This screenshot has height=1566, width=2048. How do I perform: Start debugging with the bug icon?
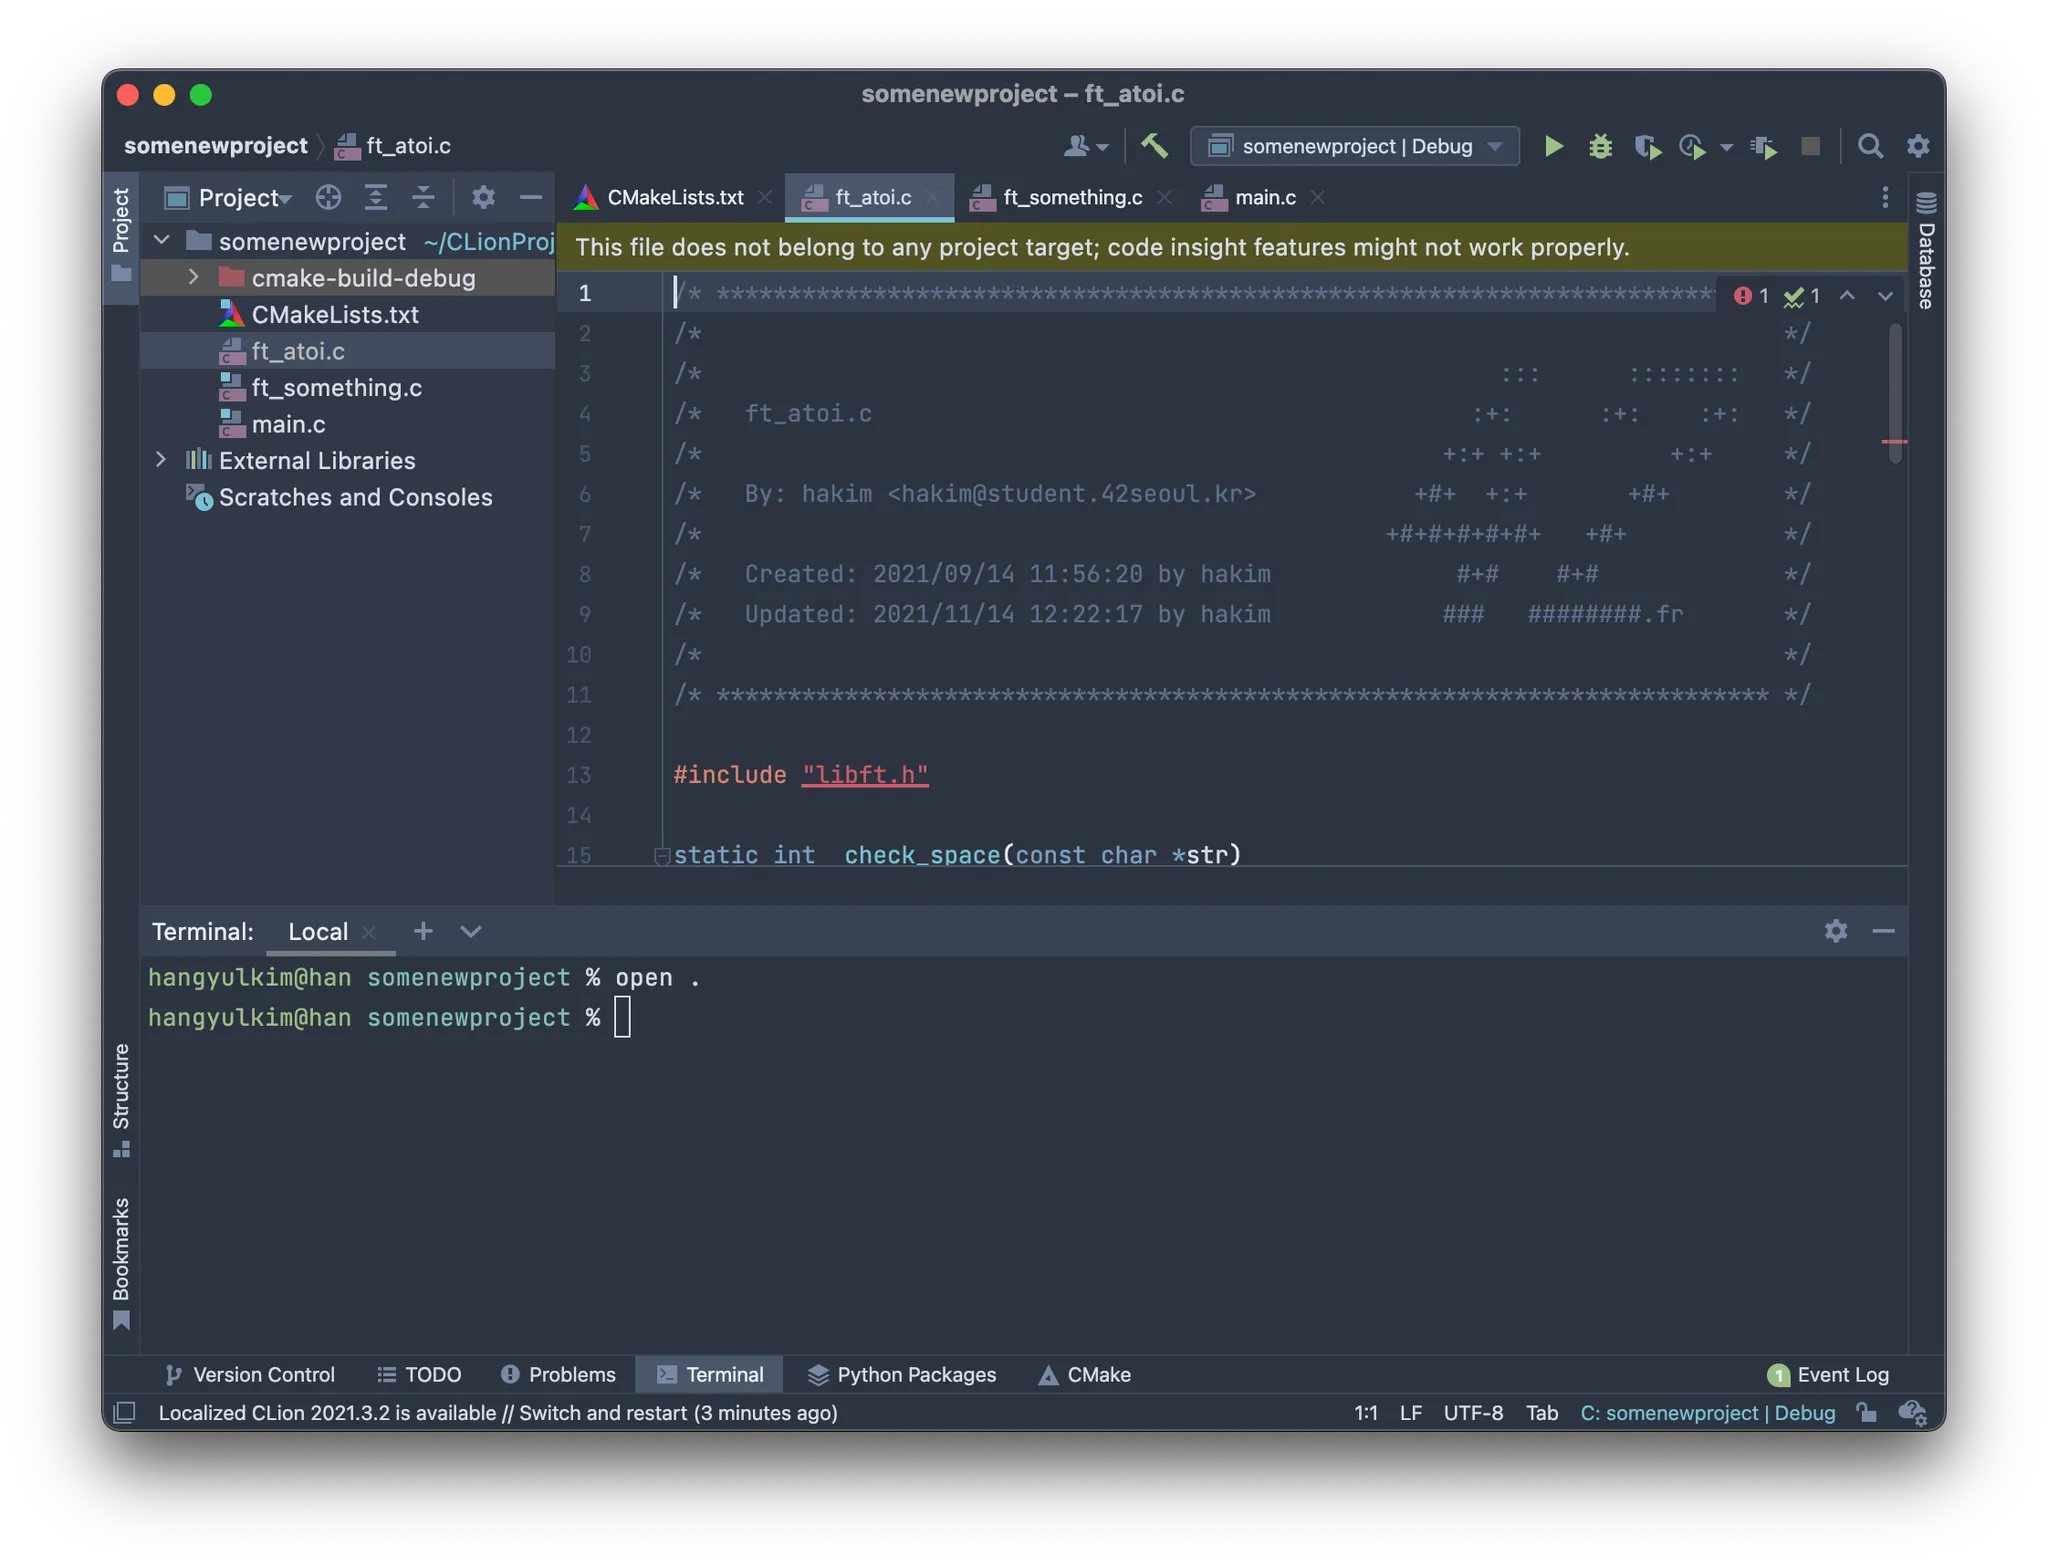1600,146
